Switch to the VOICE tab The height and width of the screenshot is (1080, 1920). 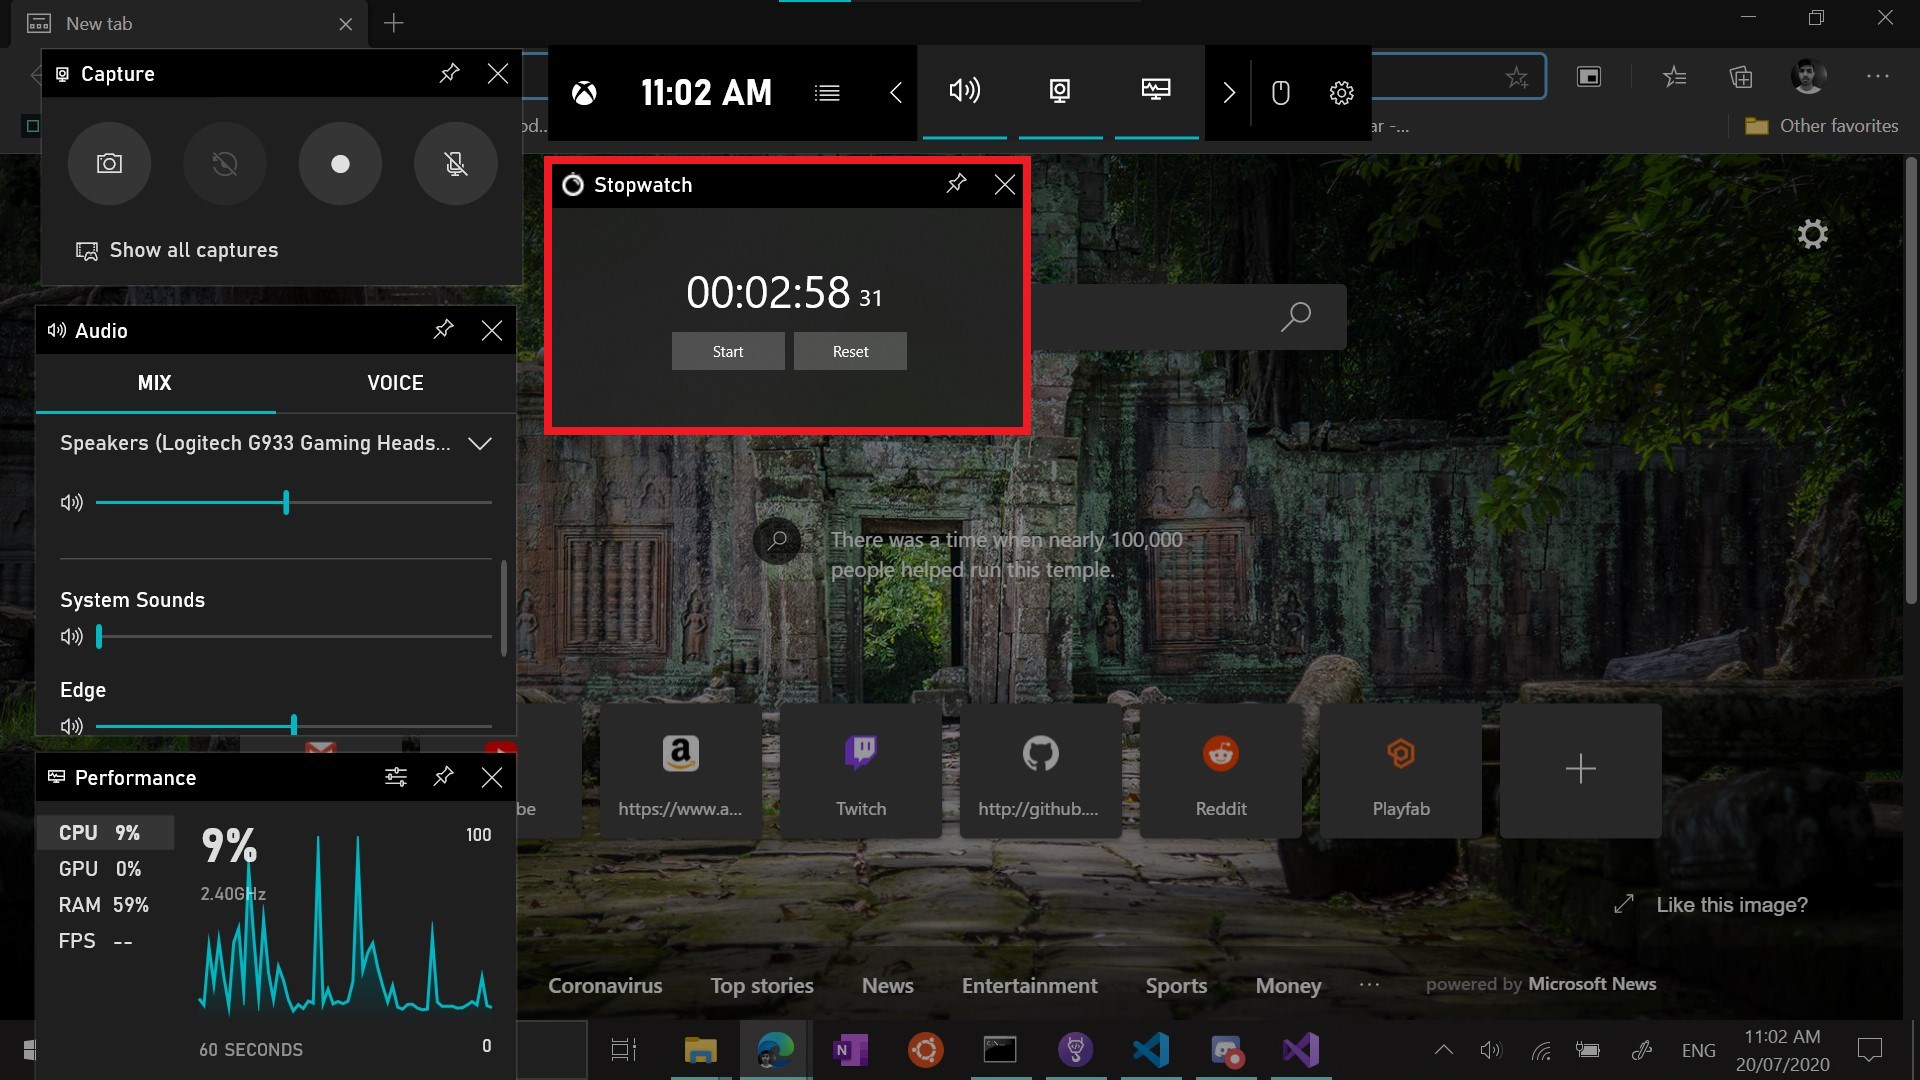click(395, 383)
